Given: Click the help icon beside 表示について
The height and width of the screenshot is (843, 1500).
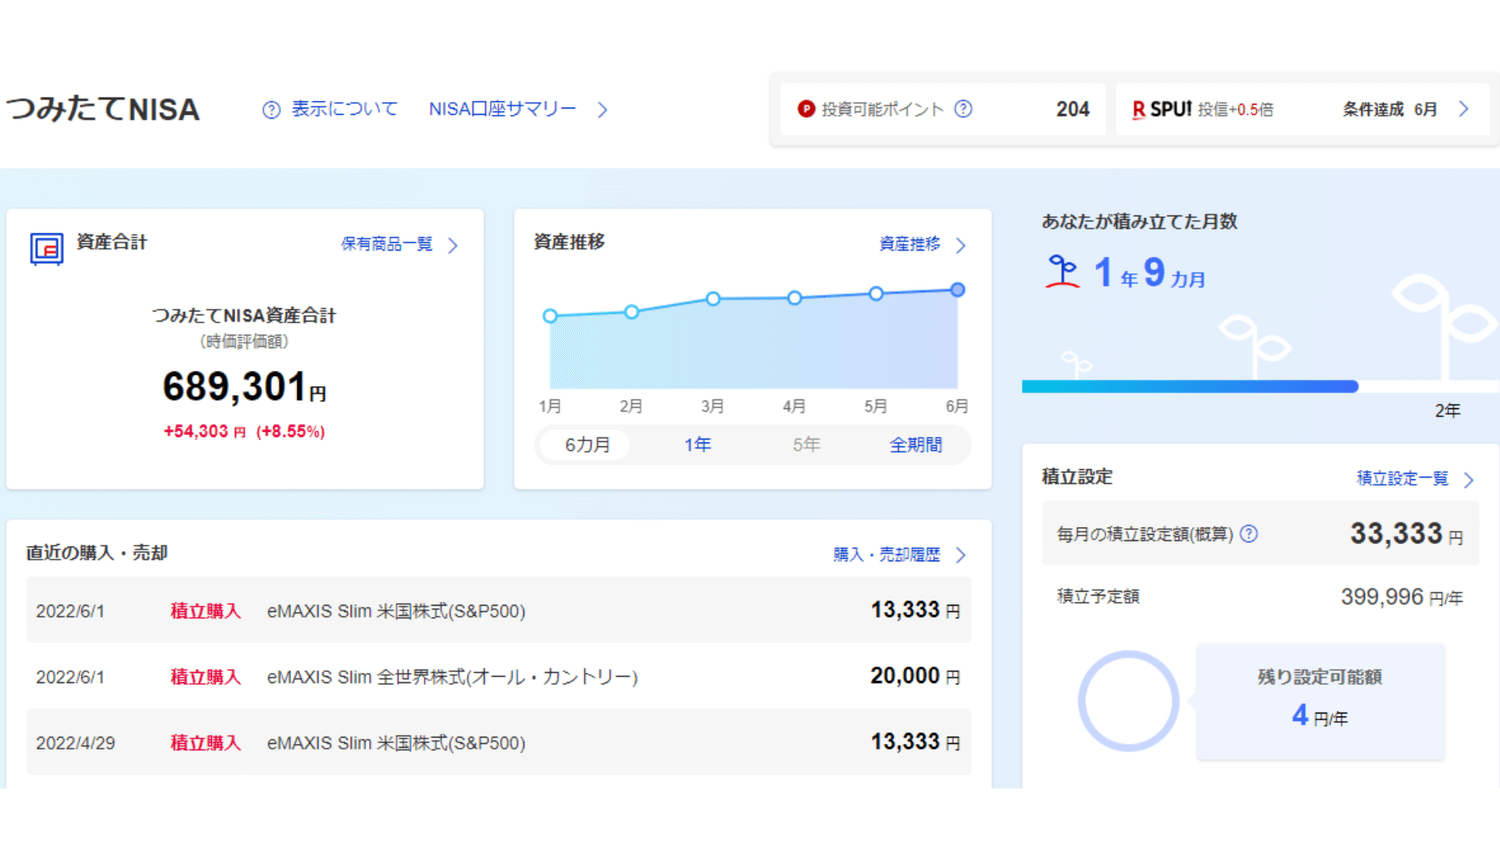Looking at the screenshot, I should pyautogui.click(x=271, y=110).
